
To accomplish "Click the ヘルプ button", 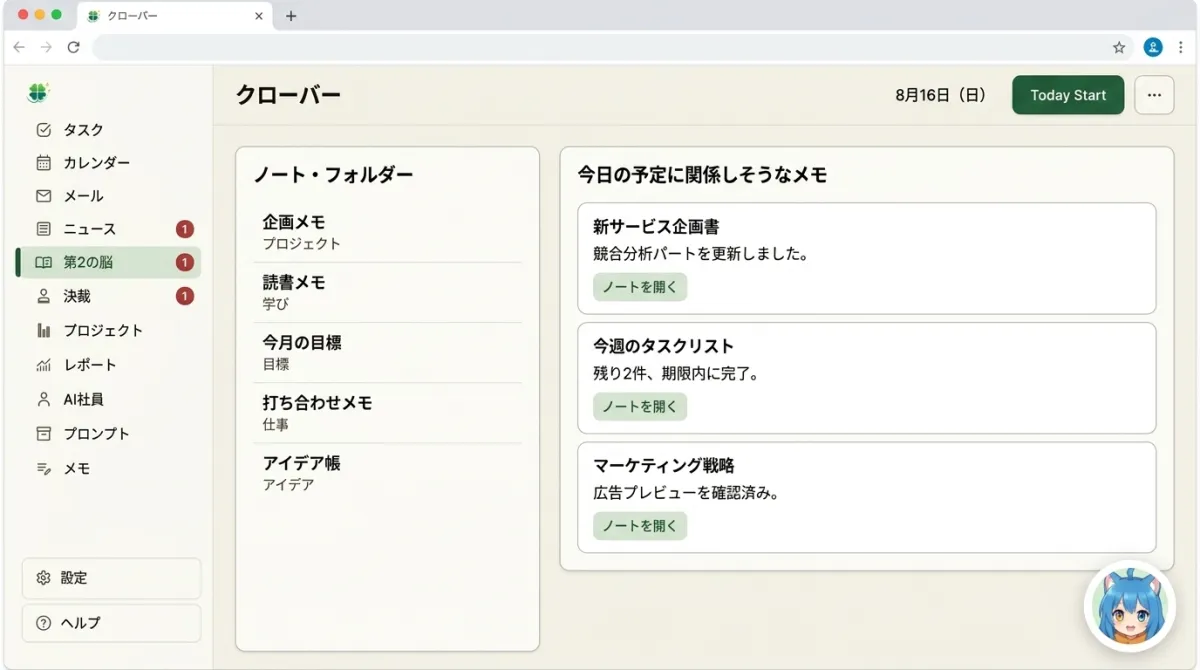I will pos(111,623).
